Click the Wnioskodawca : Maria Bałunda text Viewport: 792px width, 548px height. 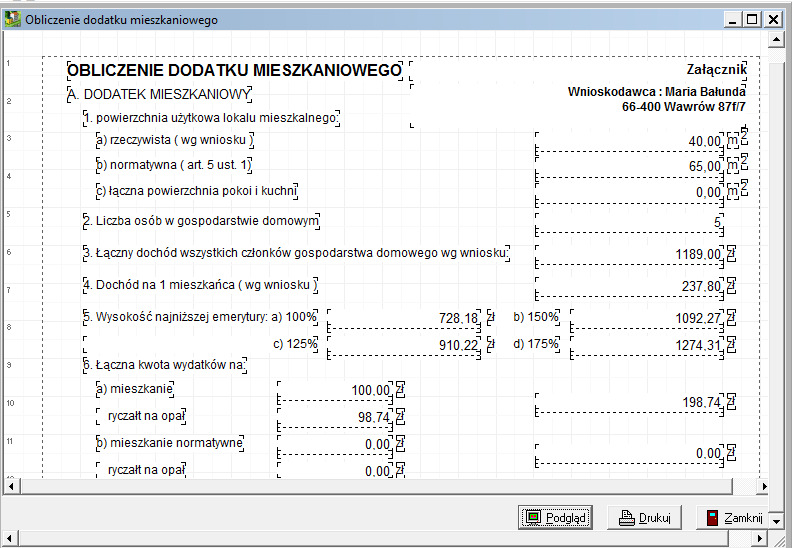[x=657, y=91]
